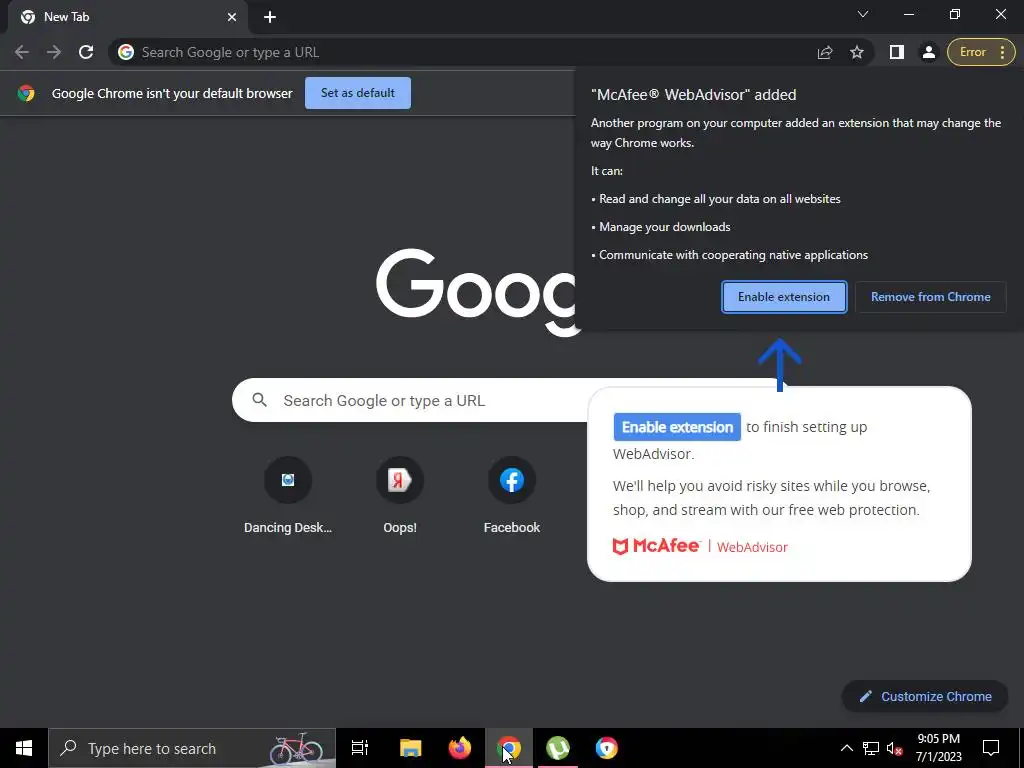The image size is (1024, 768).
Task: Share this page icon in address bar
Action: (x=825, y=52)
